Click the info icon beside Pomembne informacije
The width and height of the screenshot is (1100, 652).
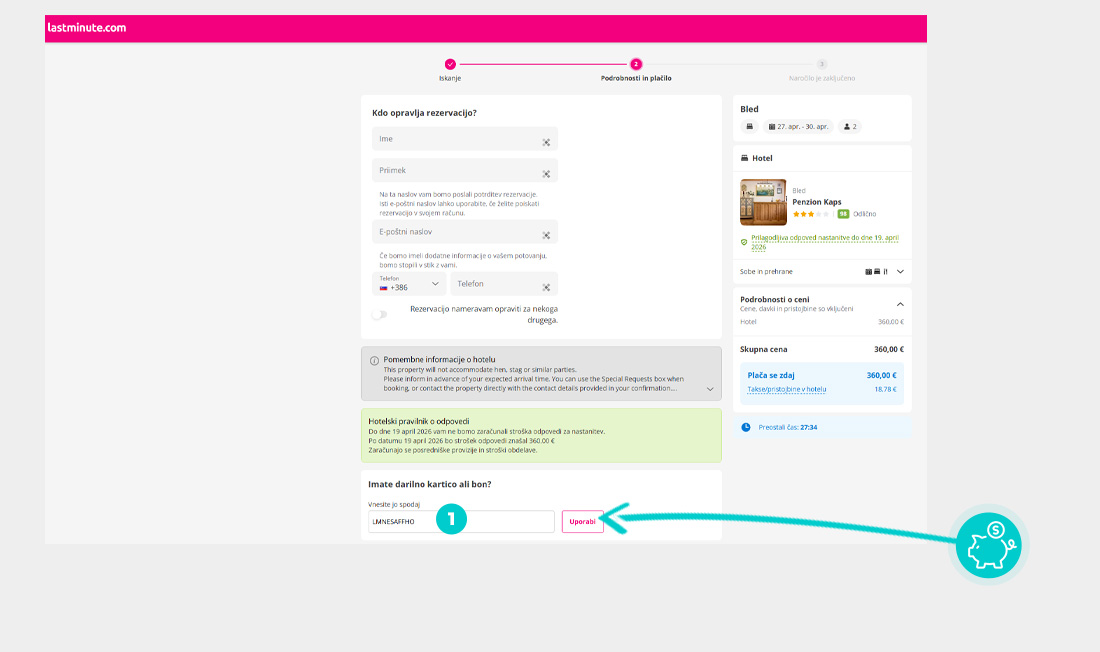(x=374, y=360)
